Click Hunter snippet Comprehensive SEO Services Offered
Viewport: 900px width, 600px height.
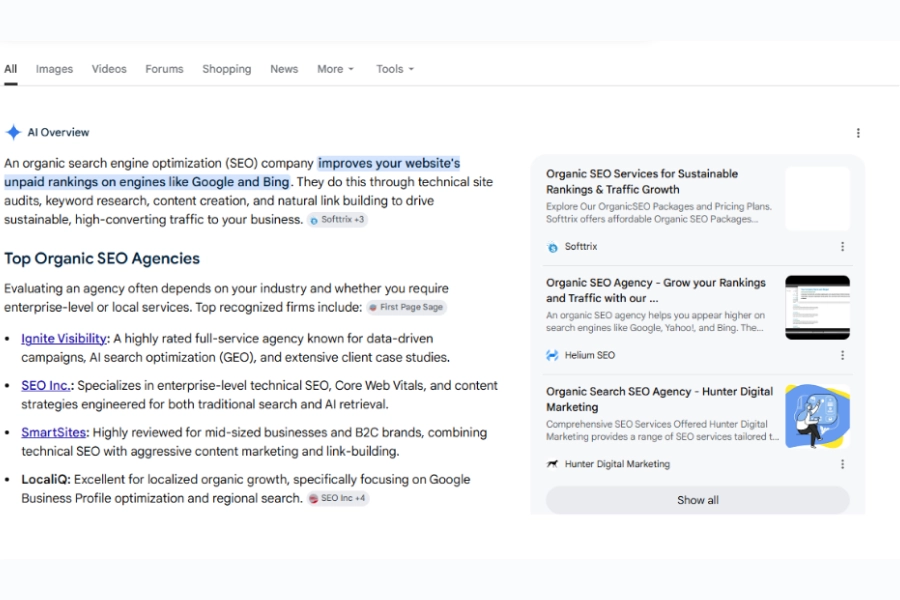click(x=662, y=431)
